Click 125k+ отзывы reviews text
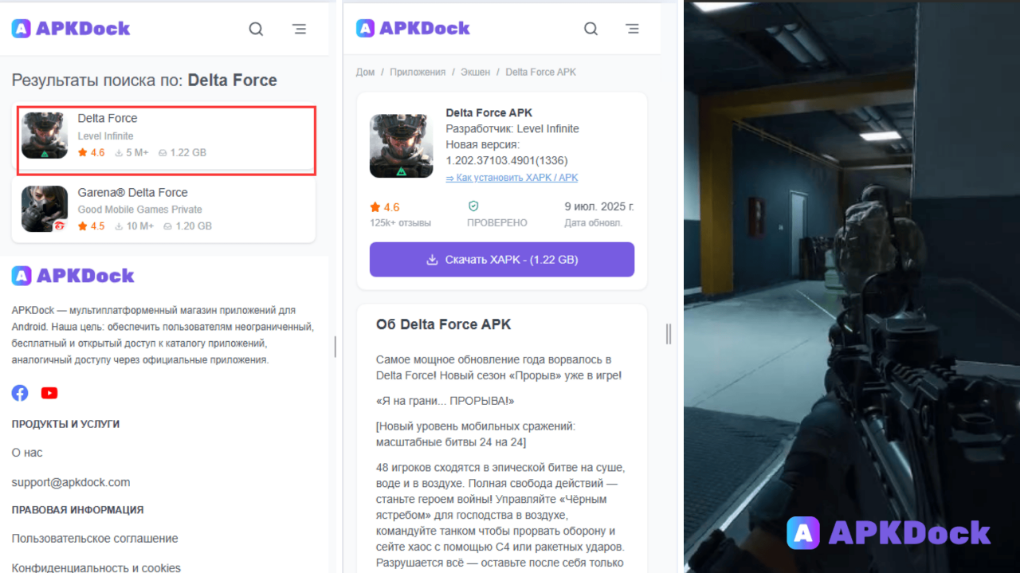 (x=400, y=223)
